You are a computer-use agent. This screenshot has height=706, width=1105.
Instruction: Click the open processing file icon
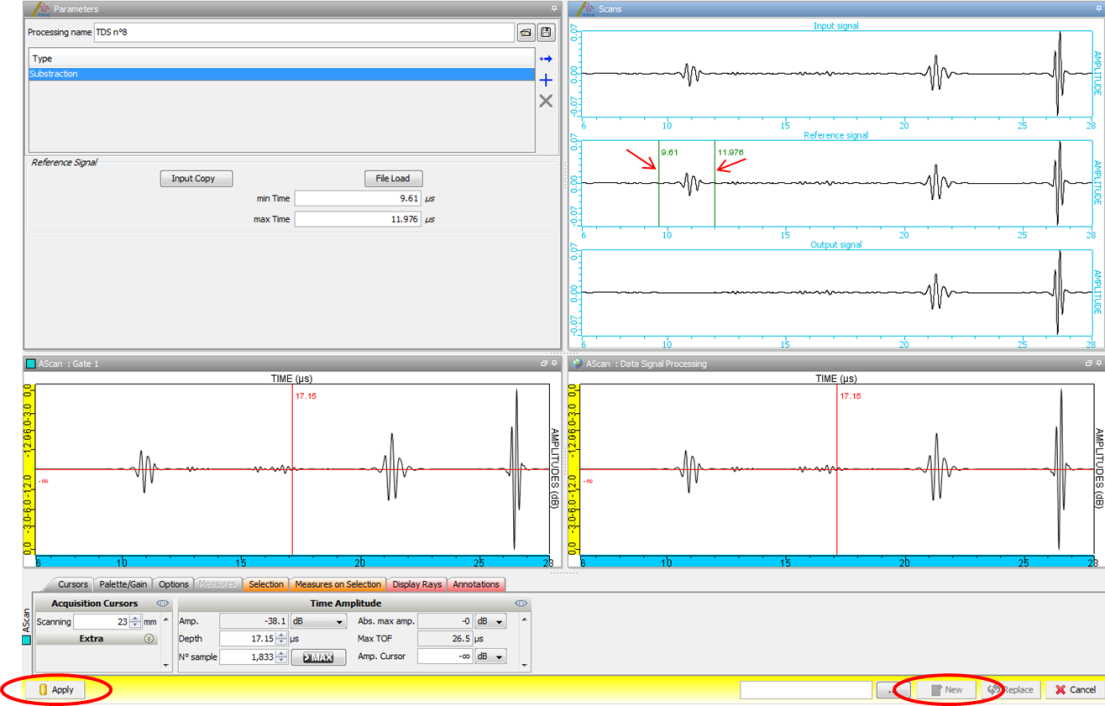[526, 33]
